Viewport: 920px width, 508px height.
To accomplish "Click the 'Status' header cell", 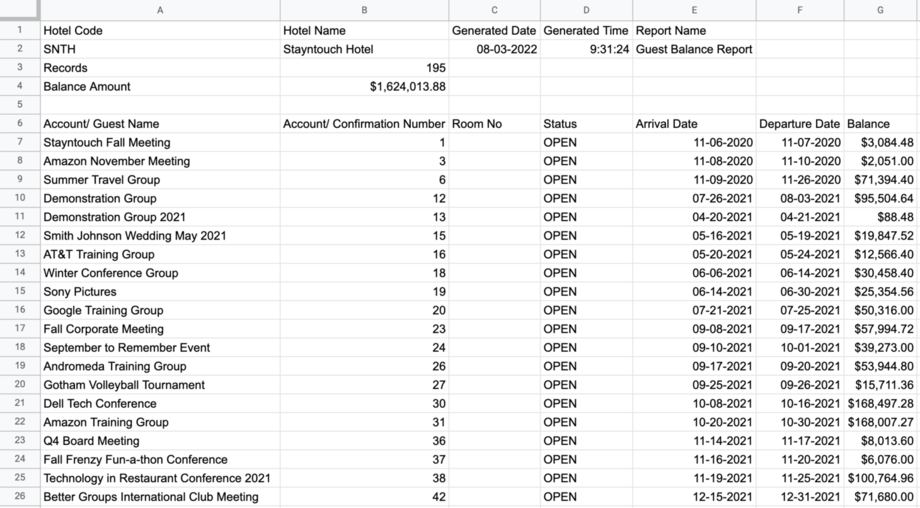I will point(586,124).
